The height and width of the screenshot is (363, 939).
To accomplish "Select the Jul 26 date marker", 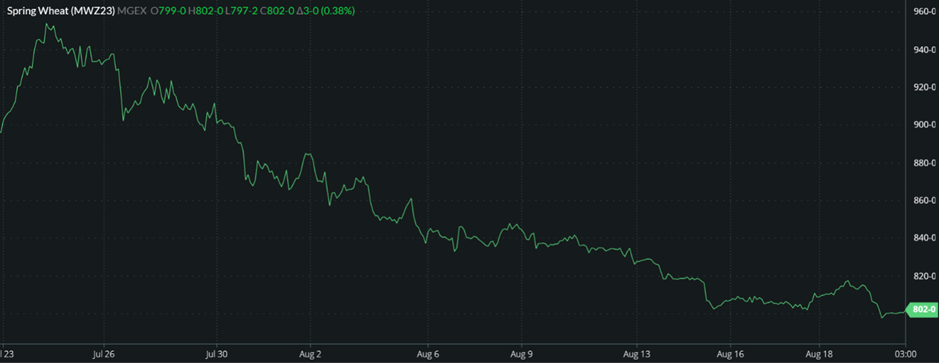I will tap(104, 354).
